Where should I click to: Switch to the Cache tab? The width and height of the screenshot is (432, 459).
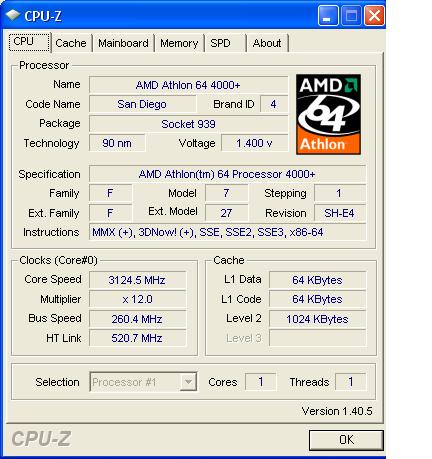pos(71,43)
